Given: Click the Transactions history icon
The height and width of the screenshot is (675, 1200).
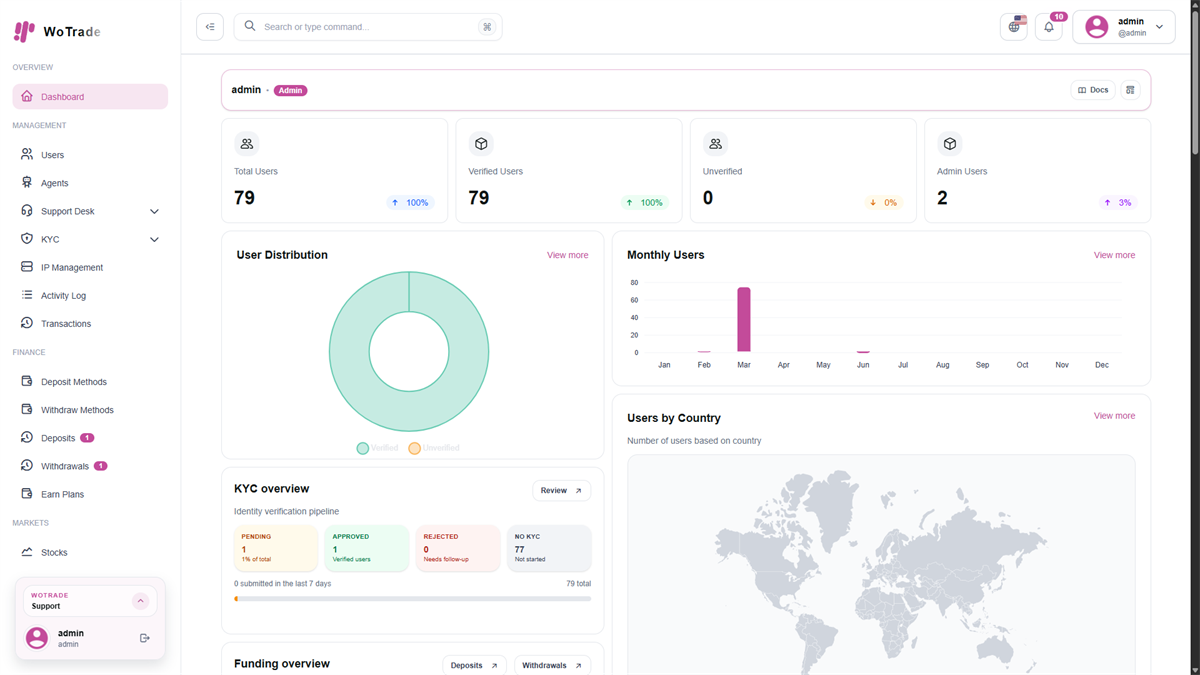Looking at the screenshot, I should [27, 323].
